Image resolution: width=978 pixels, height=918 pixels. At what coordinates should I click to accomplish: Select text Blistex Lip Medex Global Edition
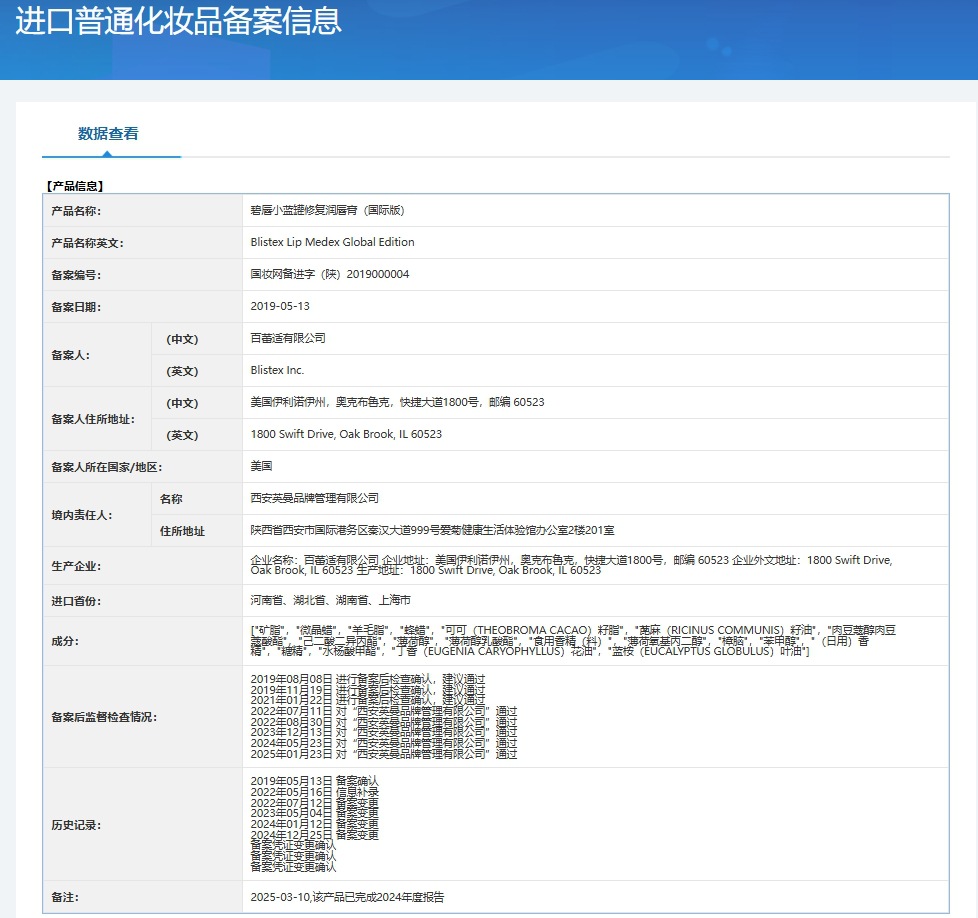[x=332, y=242]
